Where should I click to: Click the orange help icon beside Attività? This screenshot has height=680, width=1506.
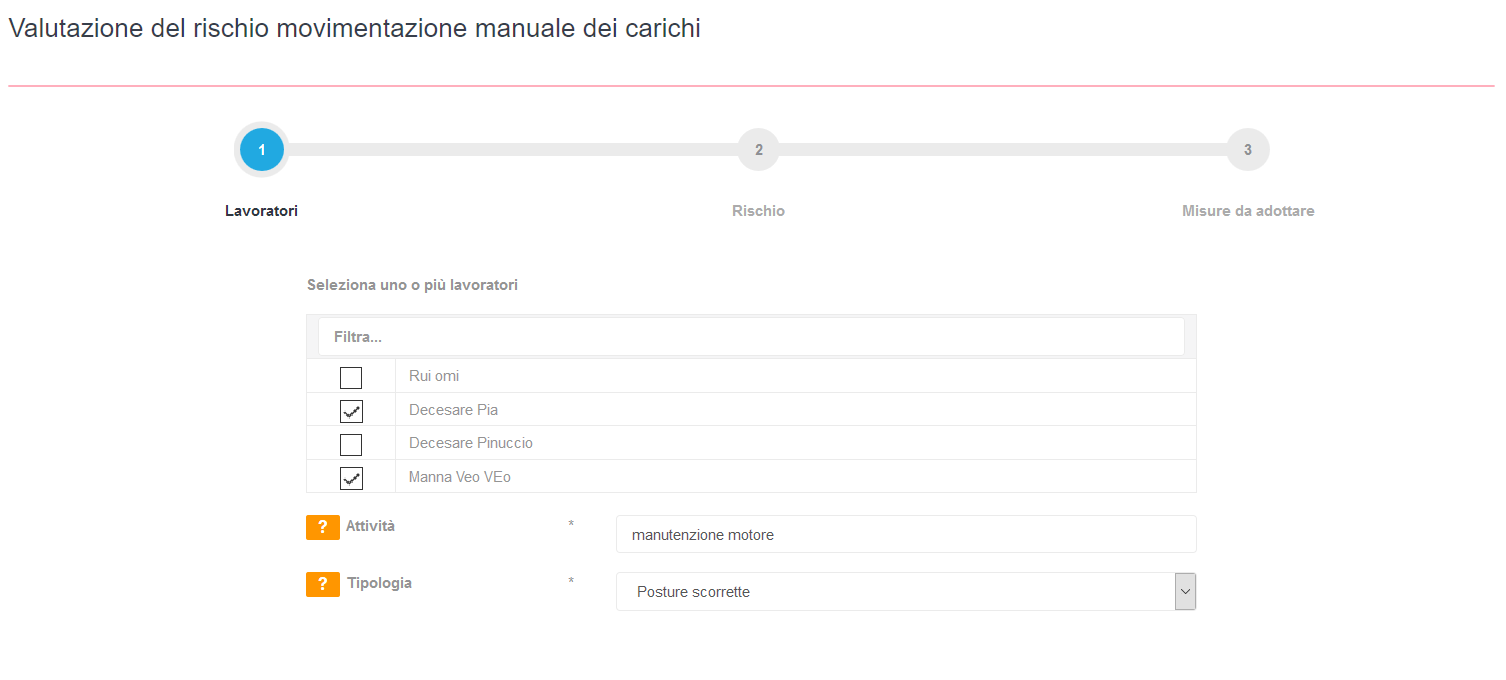pos(323,527)
